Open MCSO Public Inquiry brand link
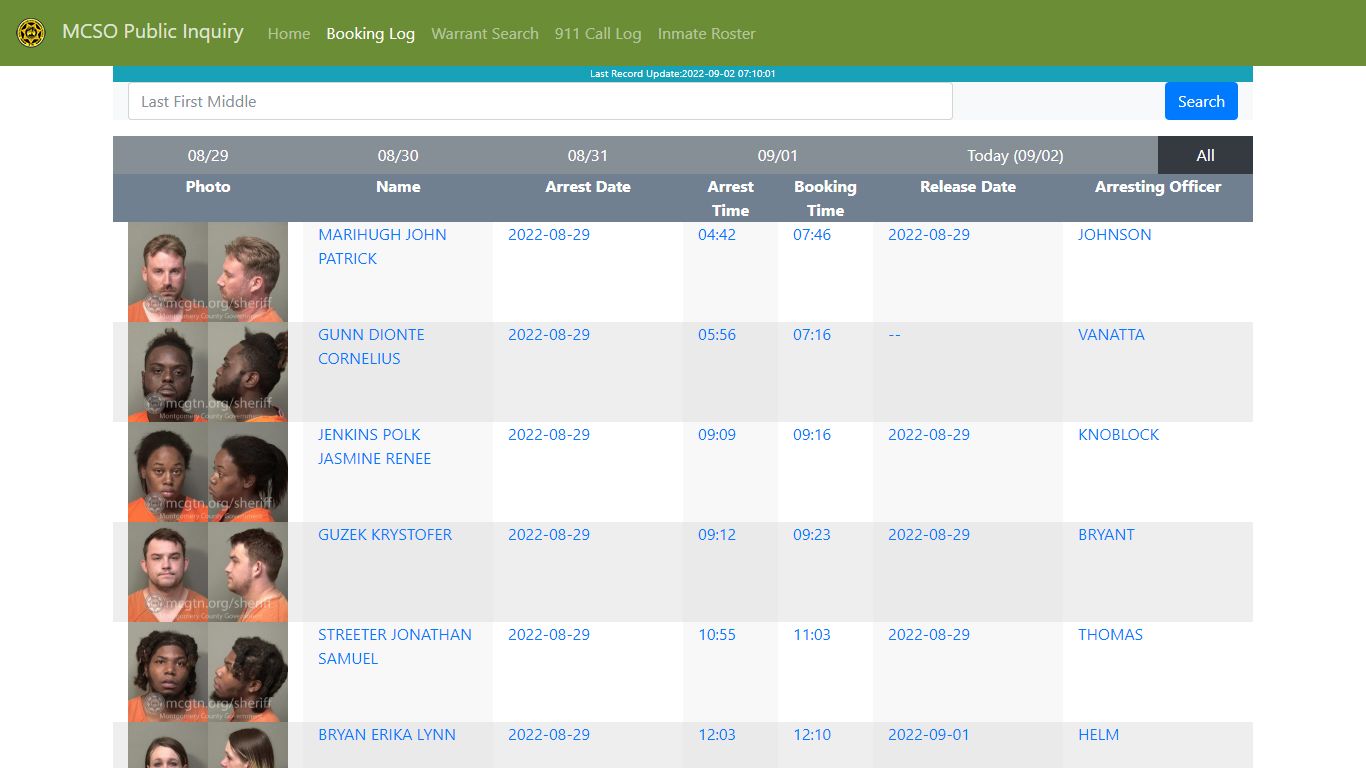 click(x=152, y=32)
